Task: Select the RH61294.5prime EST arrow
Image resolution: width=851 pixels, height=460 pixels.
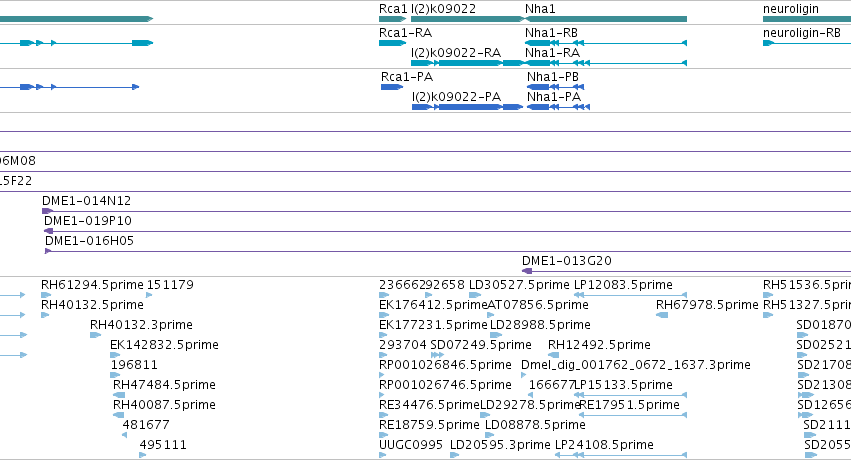Action: pyautogui.click(x=46, y=295)
